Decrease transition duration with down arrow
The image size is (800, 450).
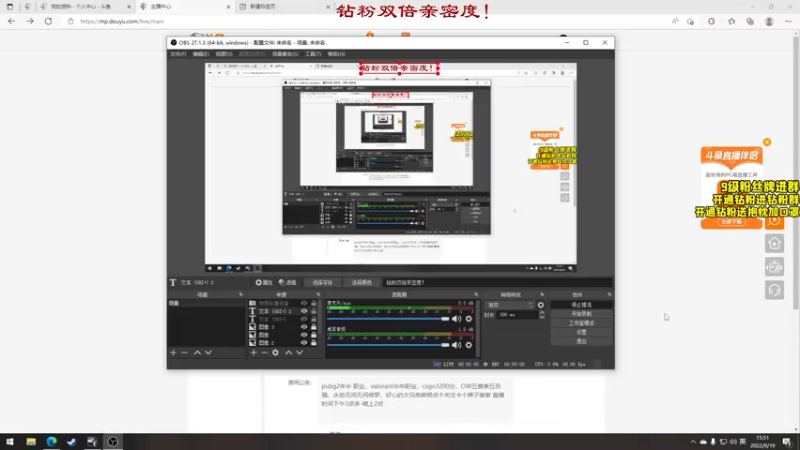click(542, 317)
